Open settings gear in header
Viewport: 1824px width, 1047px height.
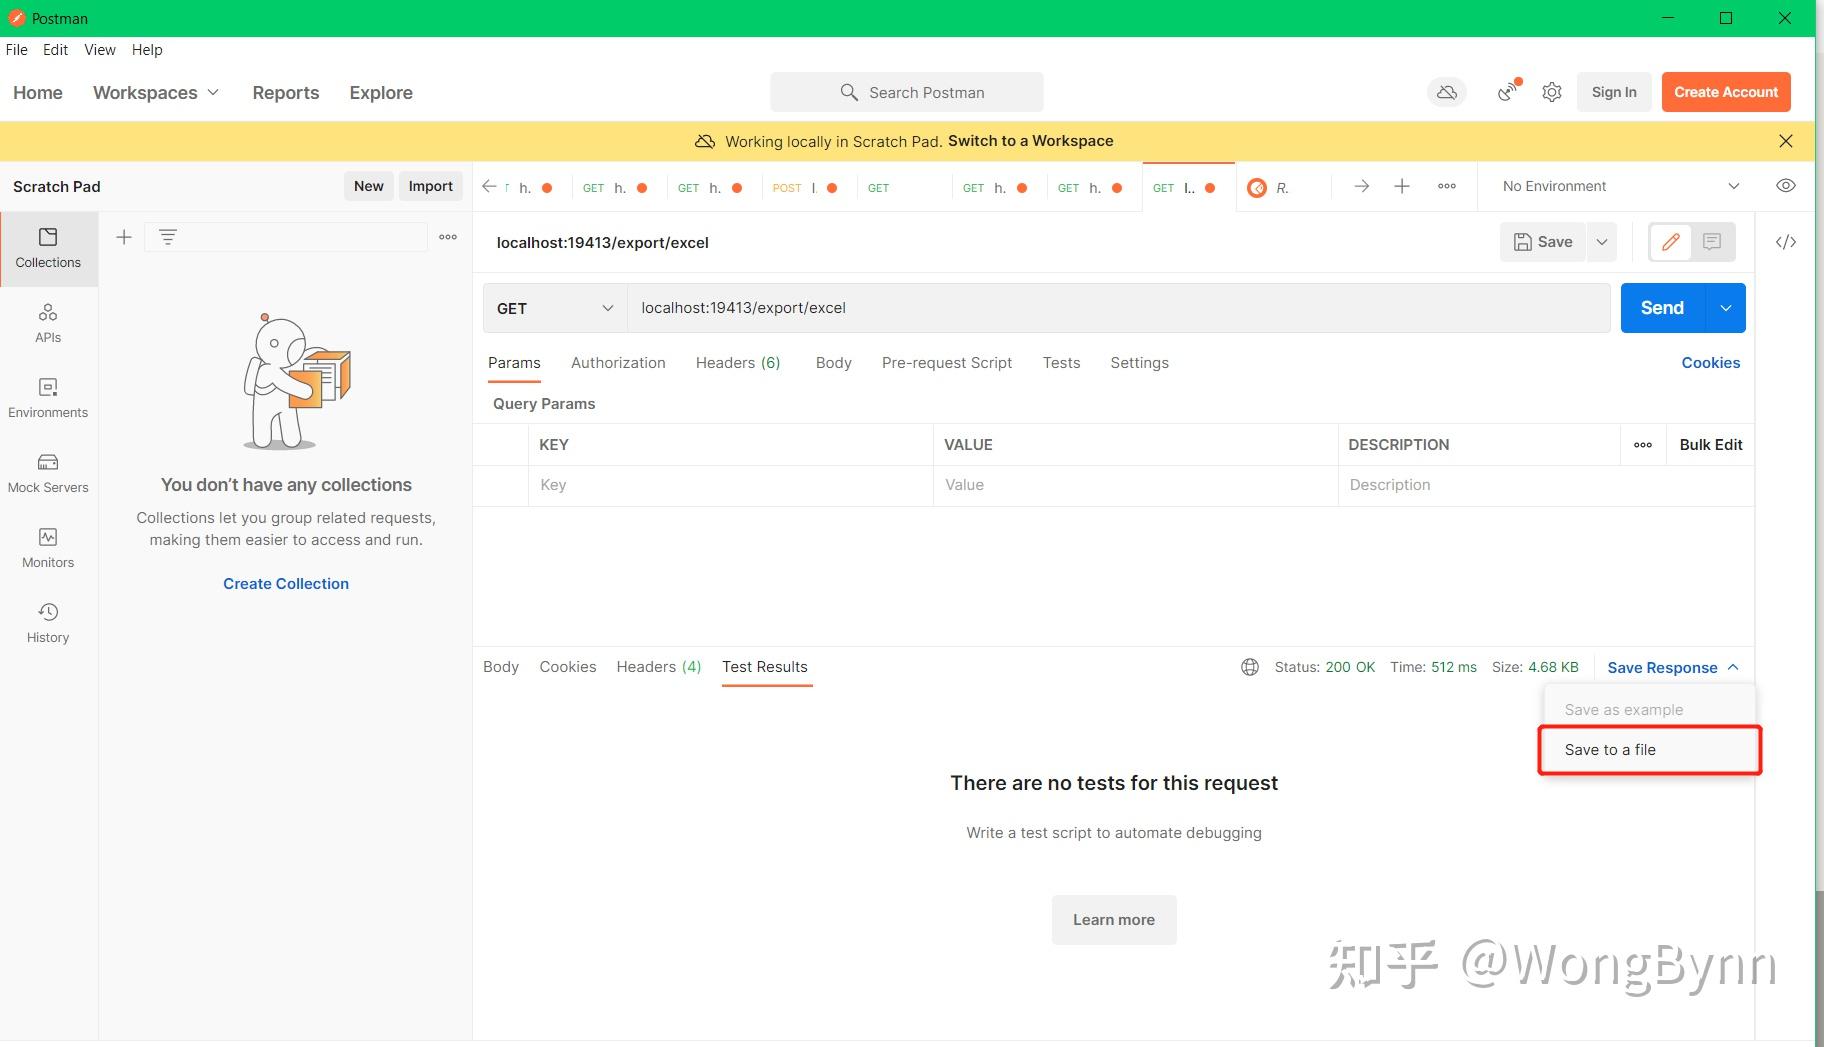1552,92
